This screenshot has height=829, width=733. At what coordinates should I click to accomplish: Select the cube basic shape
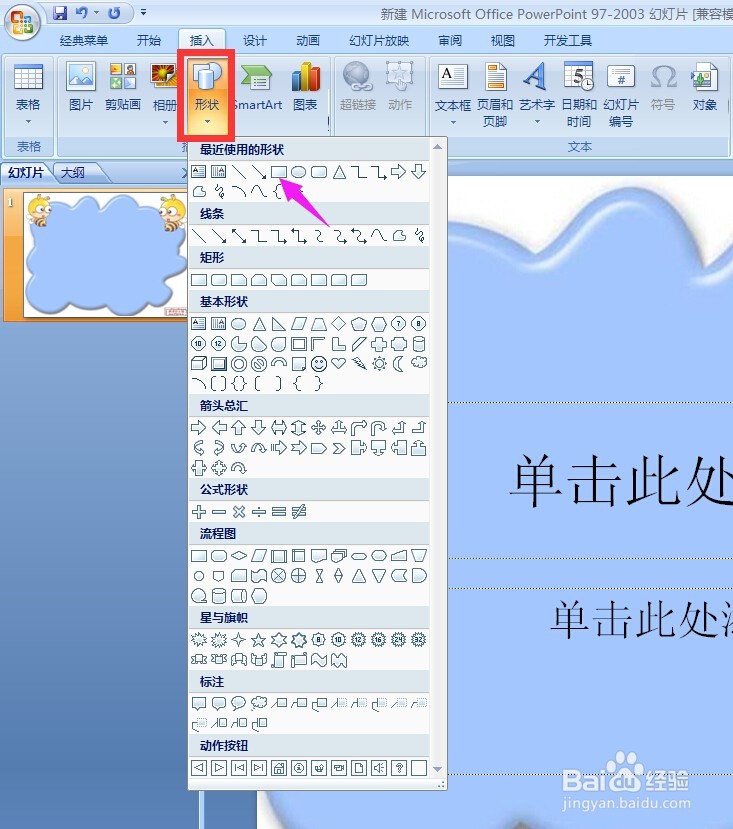click(x=199, y=363)
